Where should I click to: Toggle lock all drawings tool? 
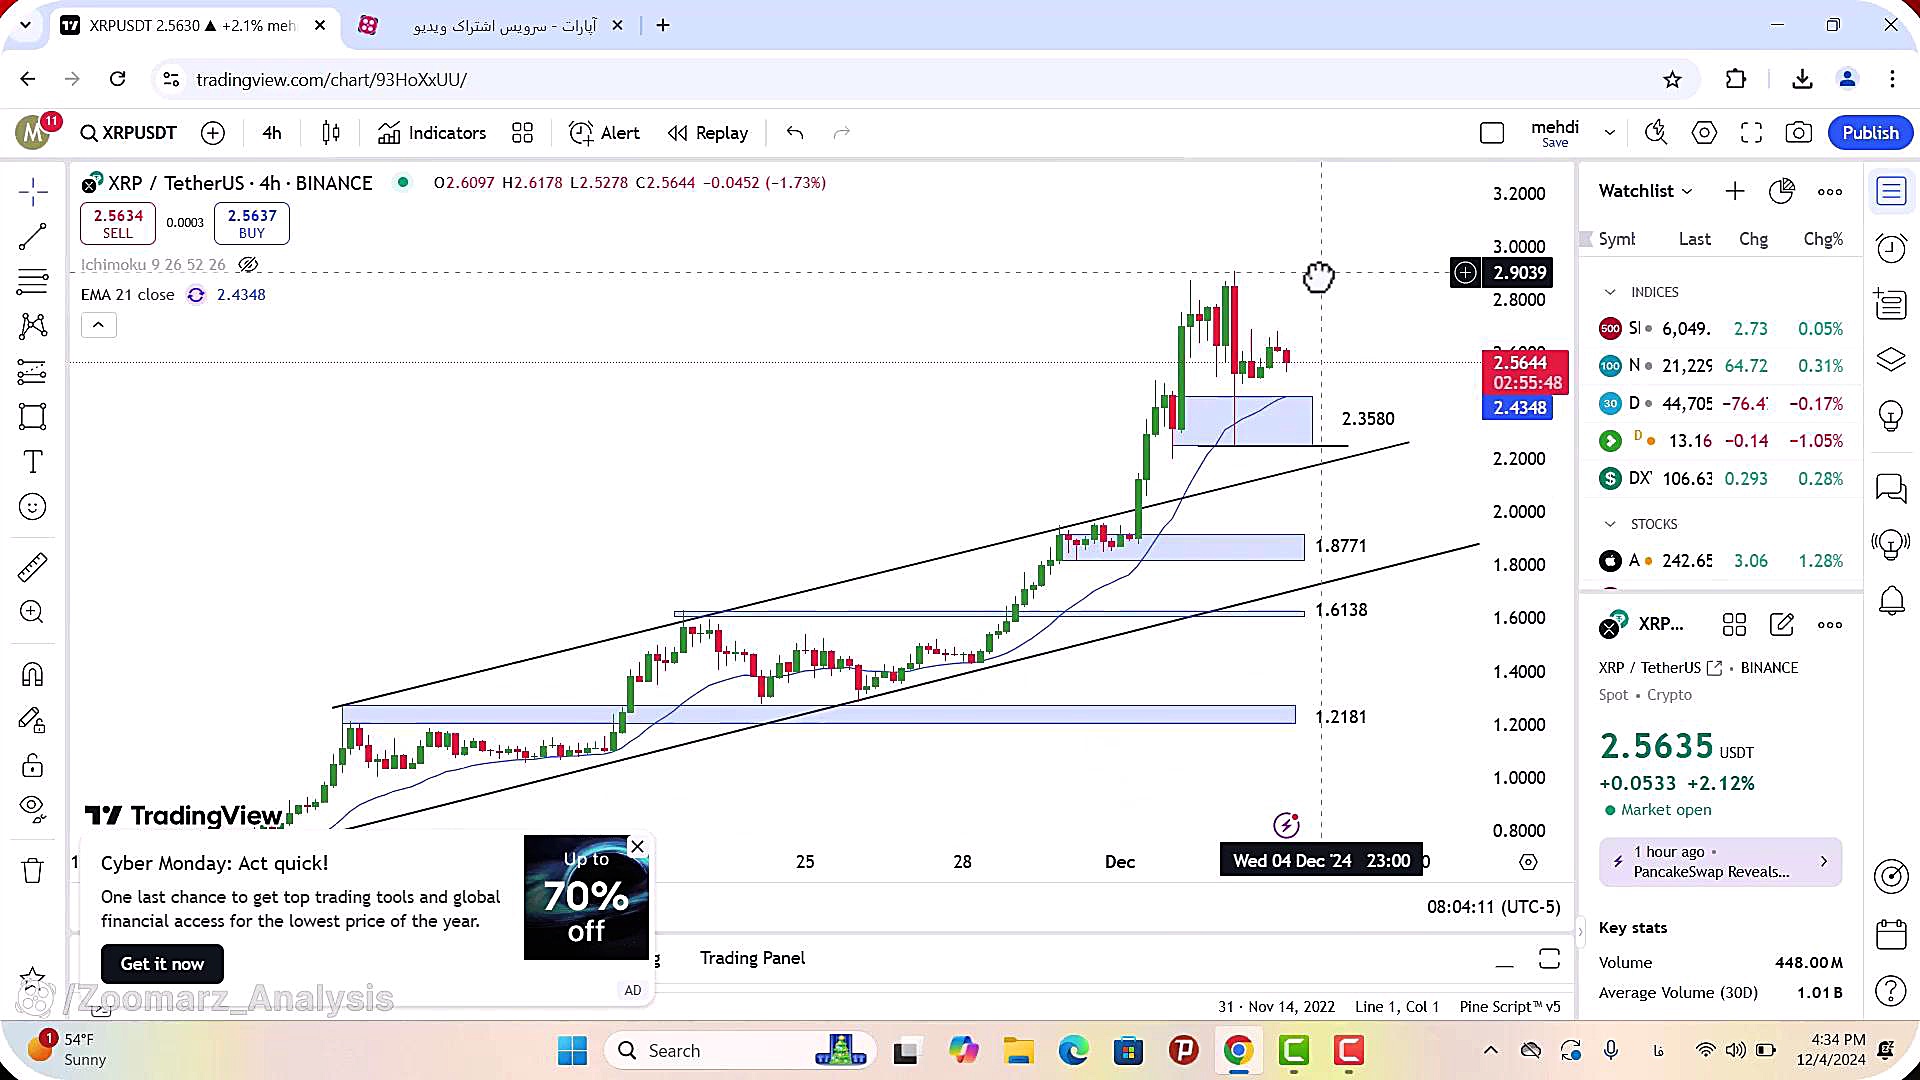(x=32, y=766)
